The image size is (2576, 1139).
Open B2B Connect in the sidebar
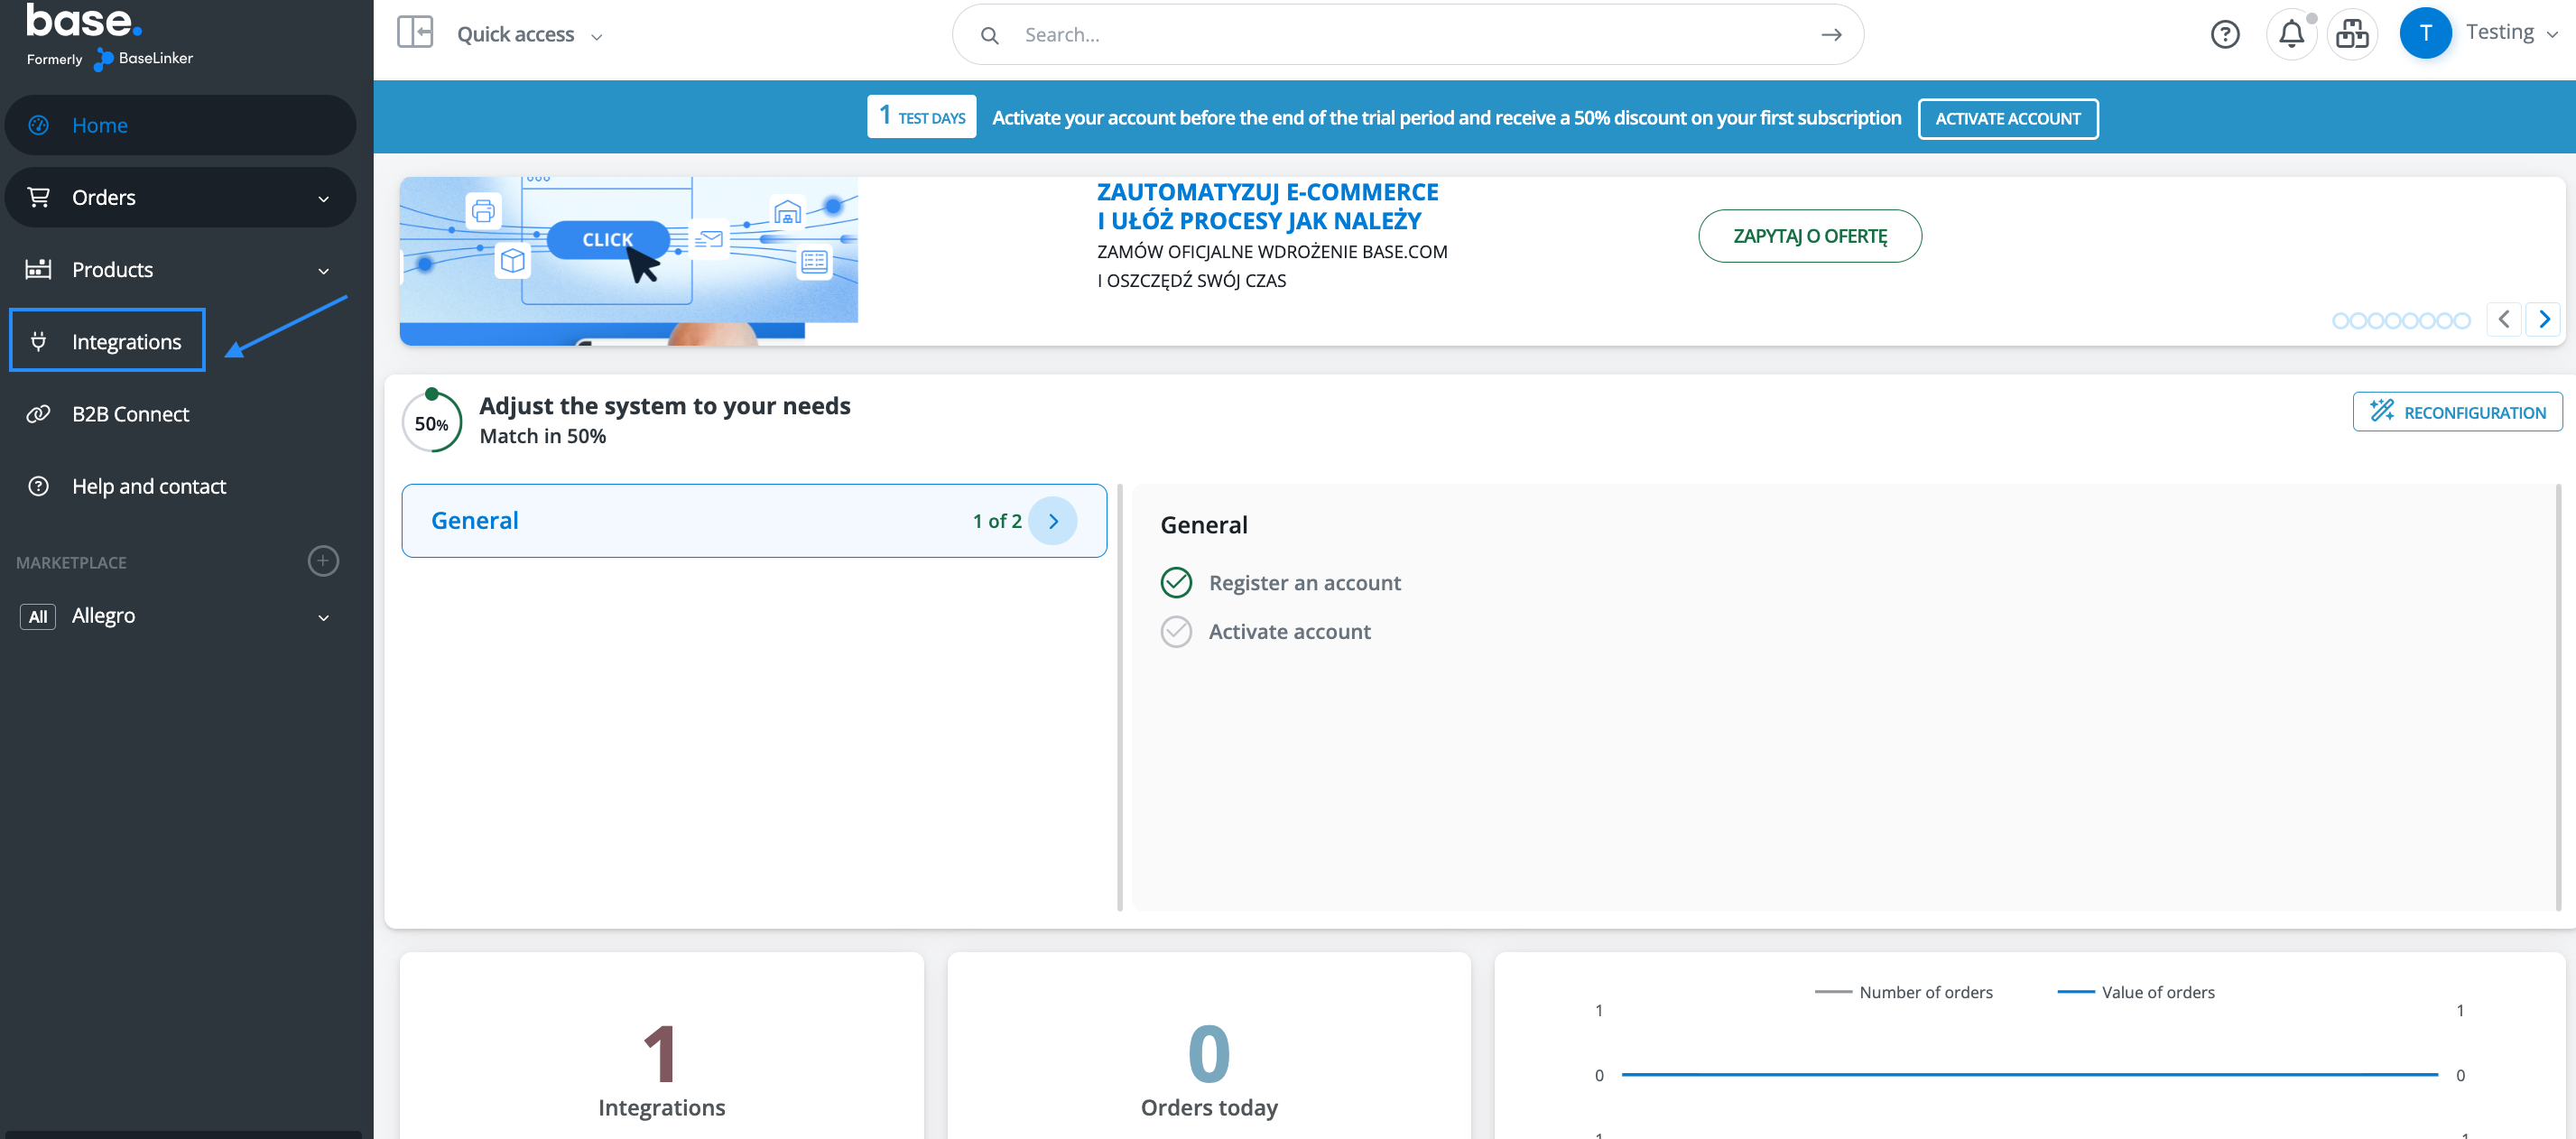[x=130, y=414]
